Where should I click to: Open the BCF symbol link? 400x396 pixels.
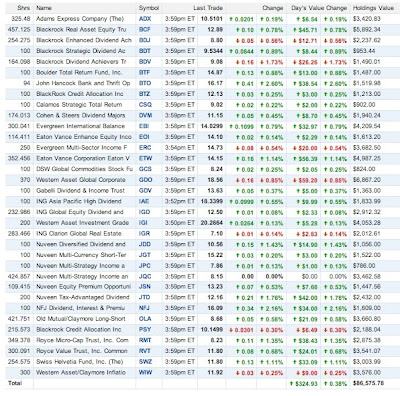click(x=145, y=30)
